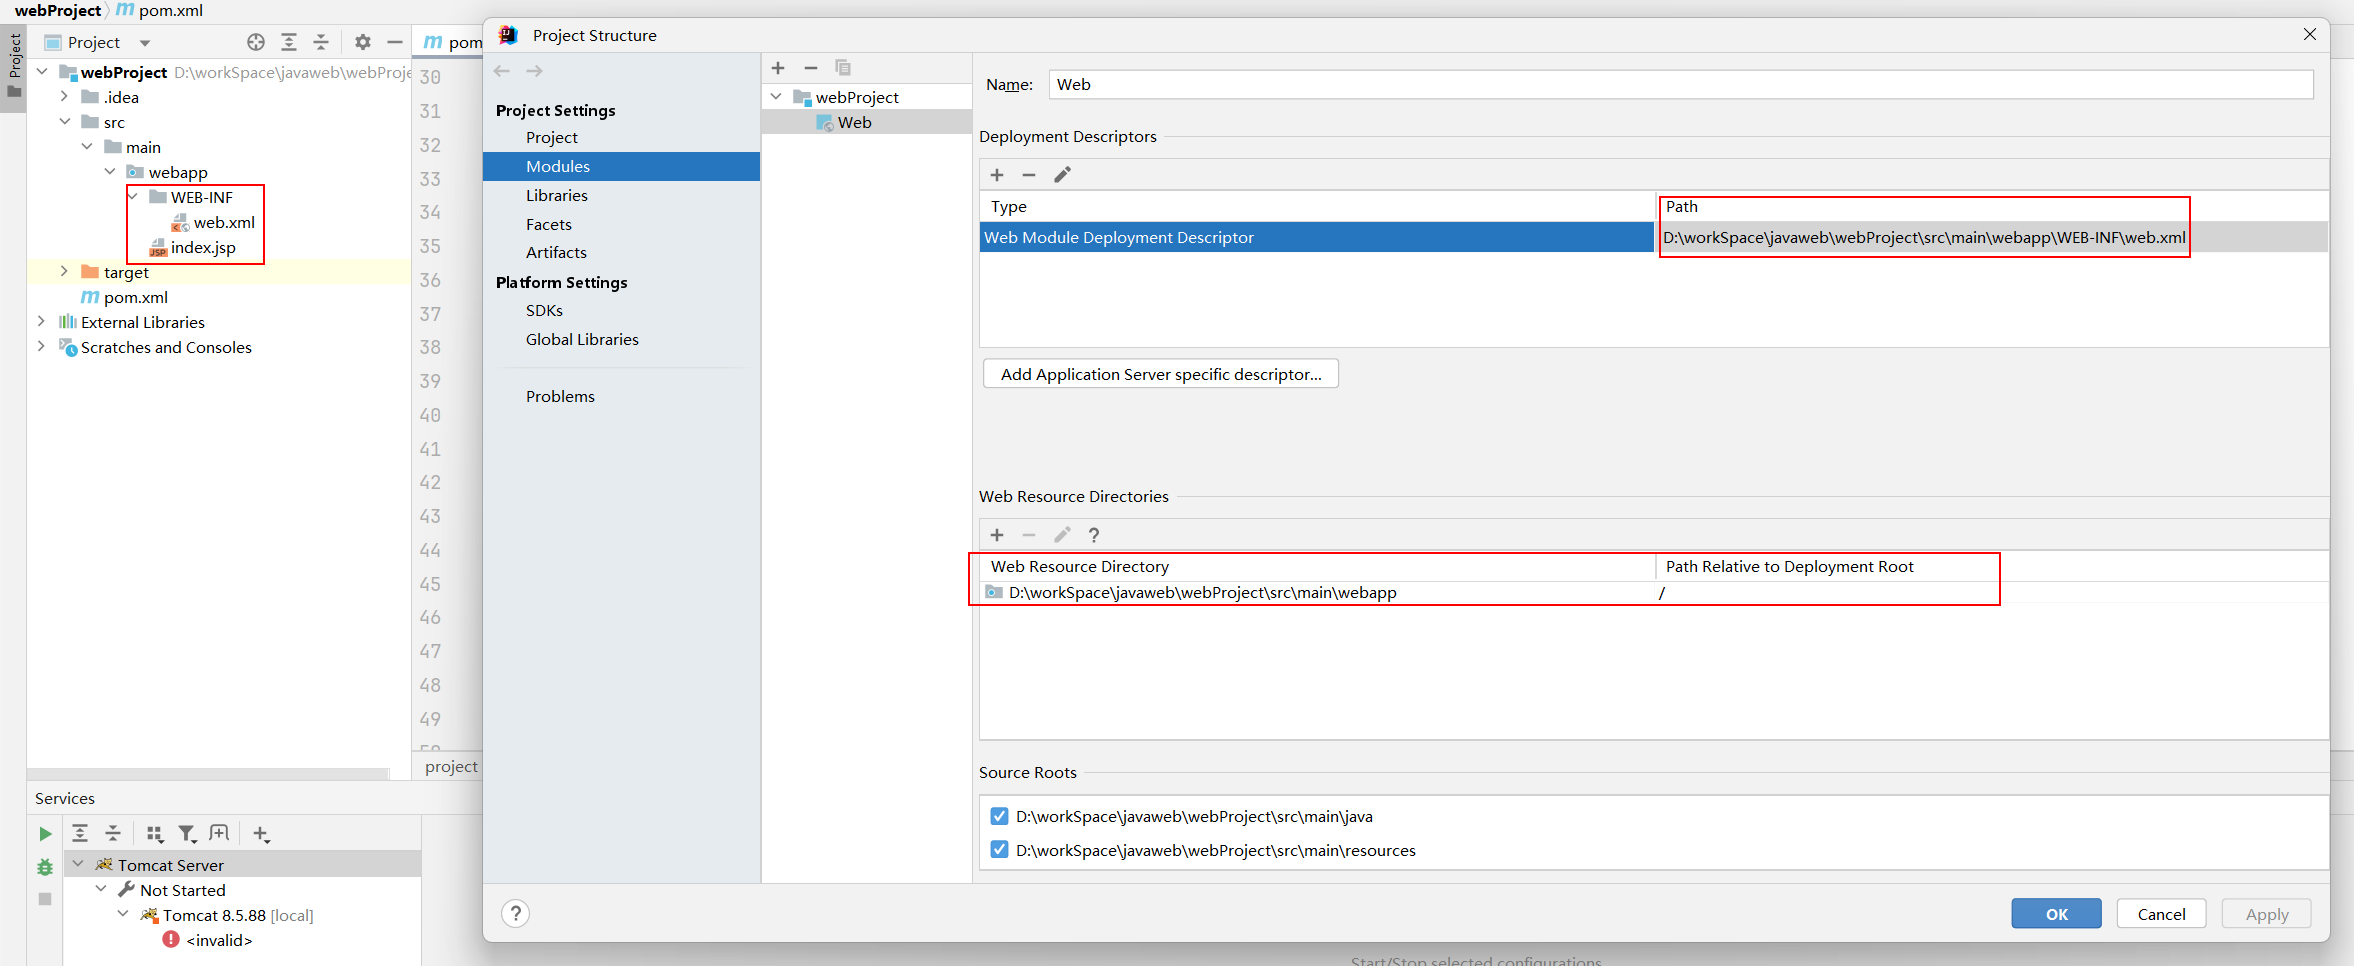This screenshot has height=966, width=2354.
Task: Click the remove deployment descriptor minus icon
Action: click(1029, 175)
